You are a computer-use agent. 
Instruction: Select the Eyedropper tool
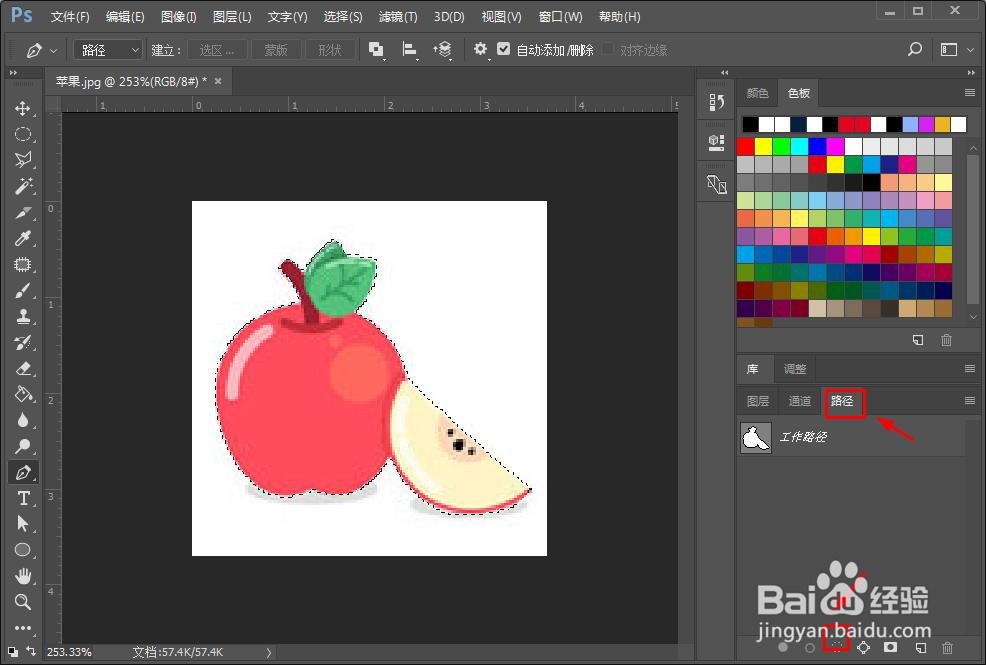[23, 238]
